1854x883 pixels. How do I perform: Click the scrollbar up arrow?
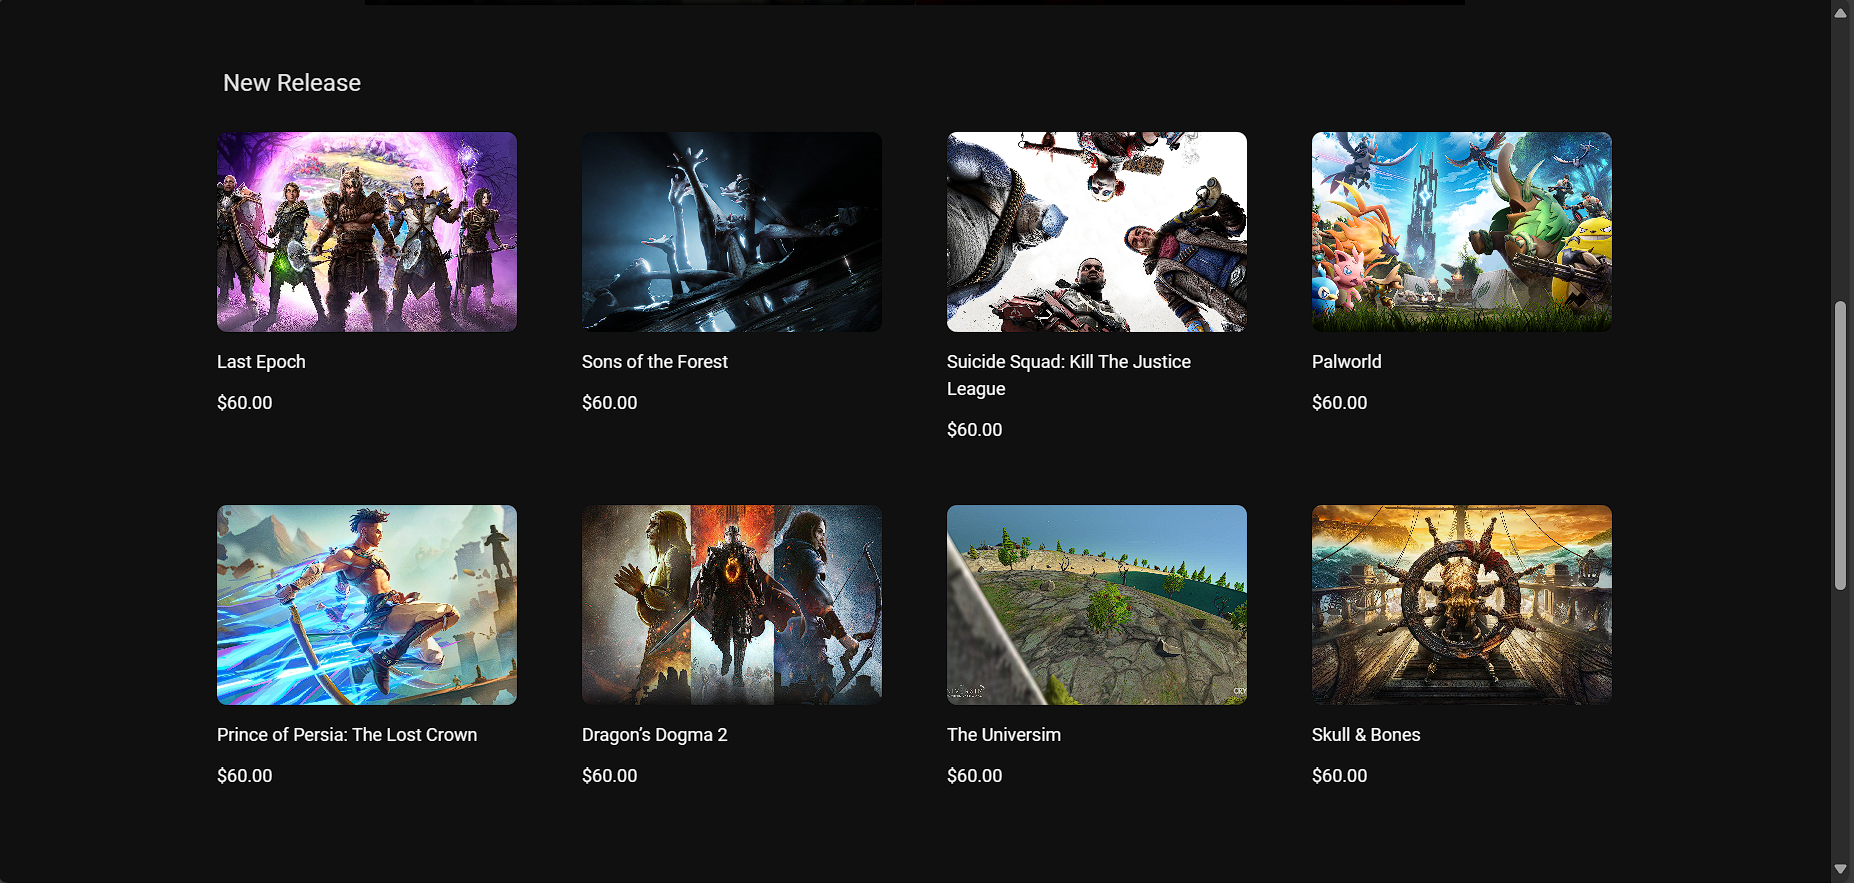[1840, 13]
